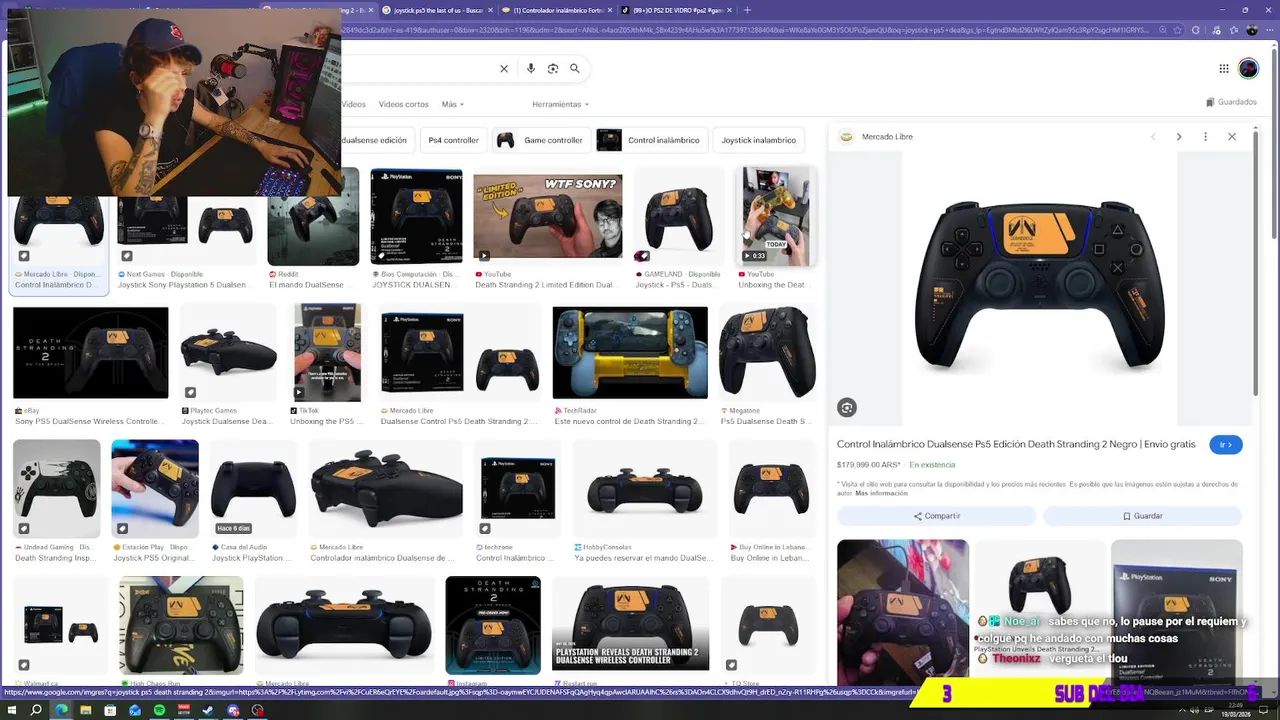
Task: Switch to the Videos tab
Action: 353,104
